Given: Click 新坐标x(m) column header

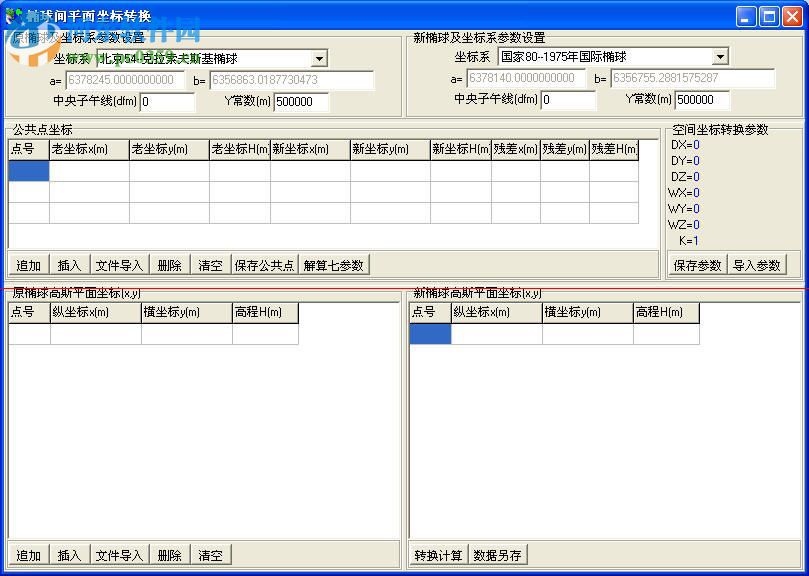Looking at the screenshot, I should tap(310, 150).
